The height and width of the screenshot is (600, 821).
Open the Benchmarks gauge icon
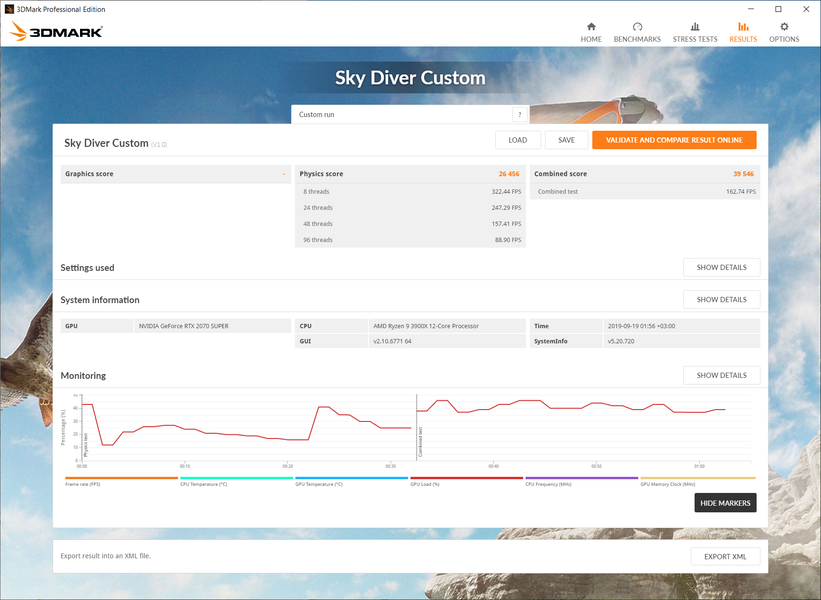coord(637,27)
